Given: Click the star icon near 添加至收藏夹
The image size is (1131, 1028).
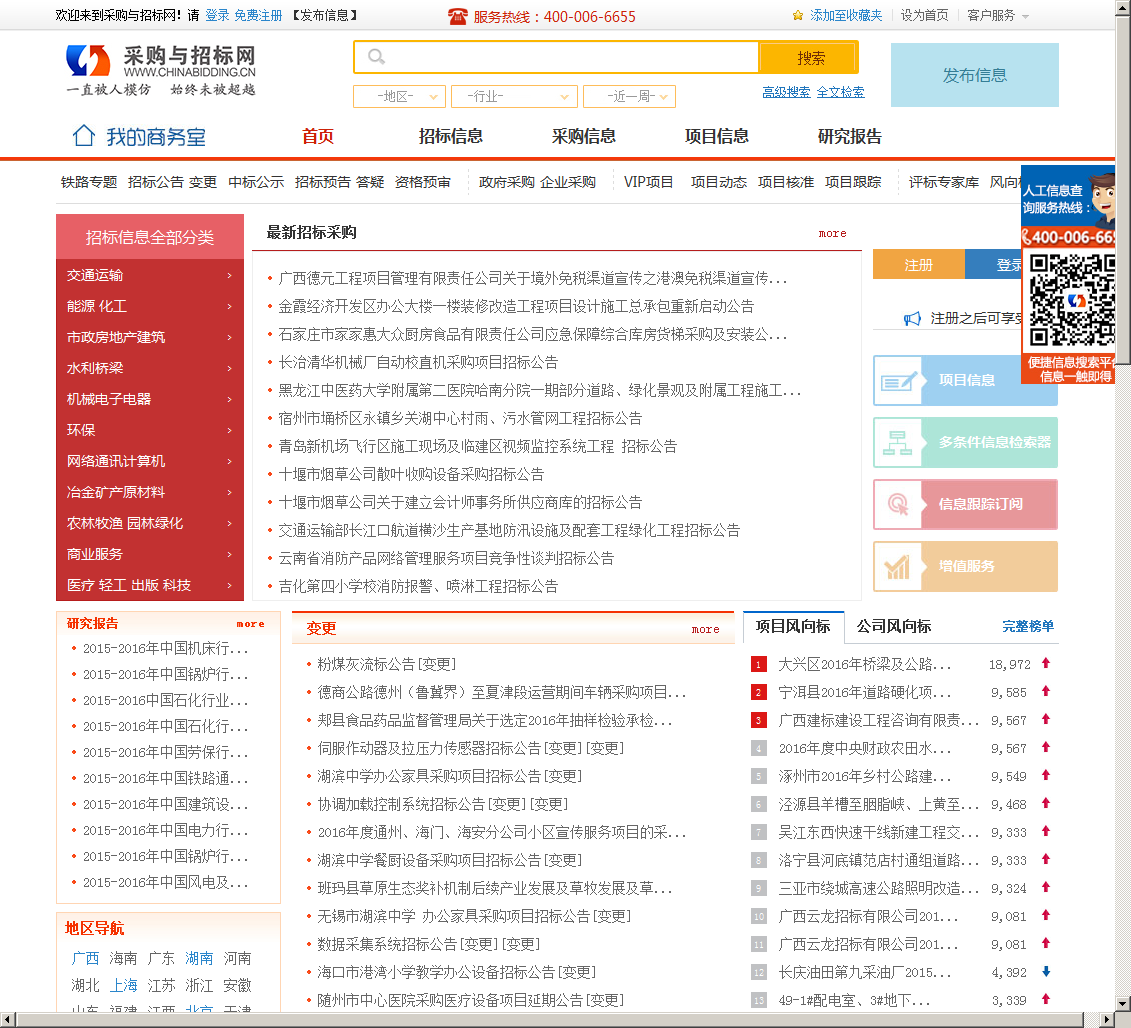Looking at the screenshot, I should (798, 15).
